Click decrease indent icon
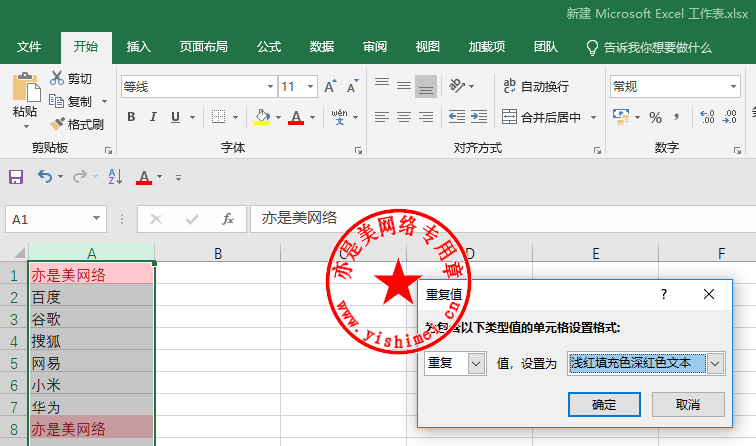The image size is (756, 446). click(457, 117)
